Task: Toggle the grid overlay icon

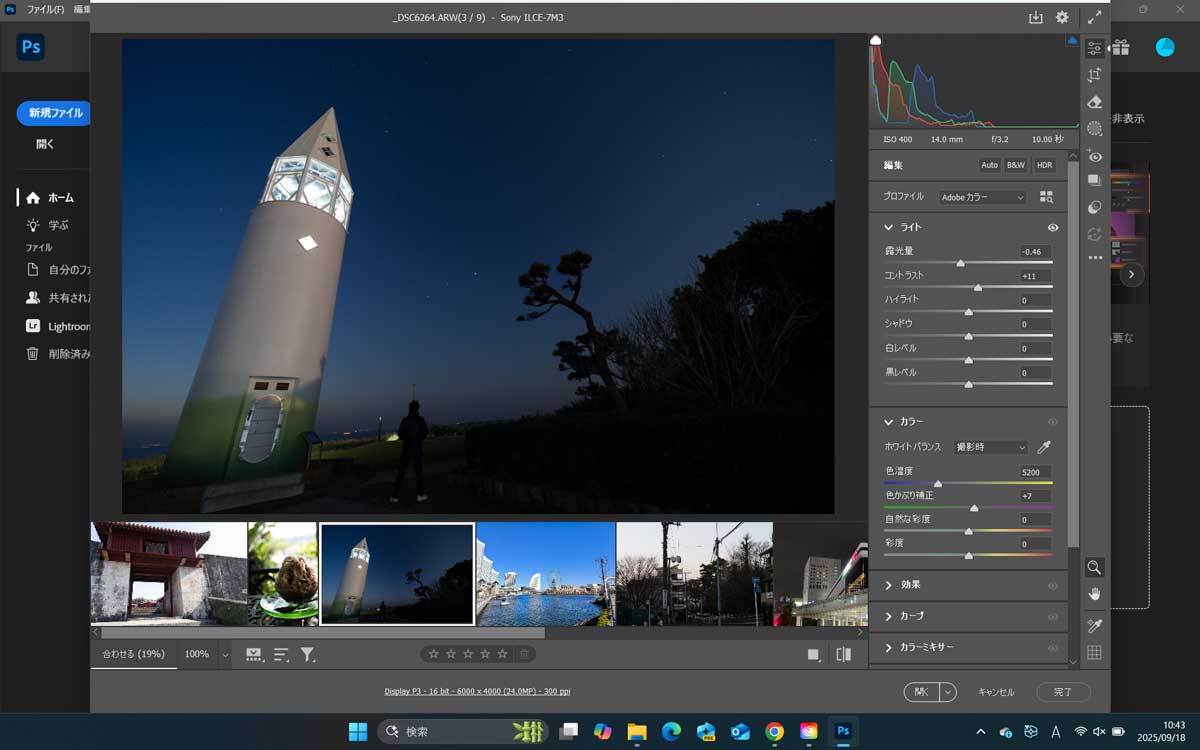Action: 1095,653
